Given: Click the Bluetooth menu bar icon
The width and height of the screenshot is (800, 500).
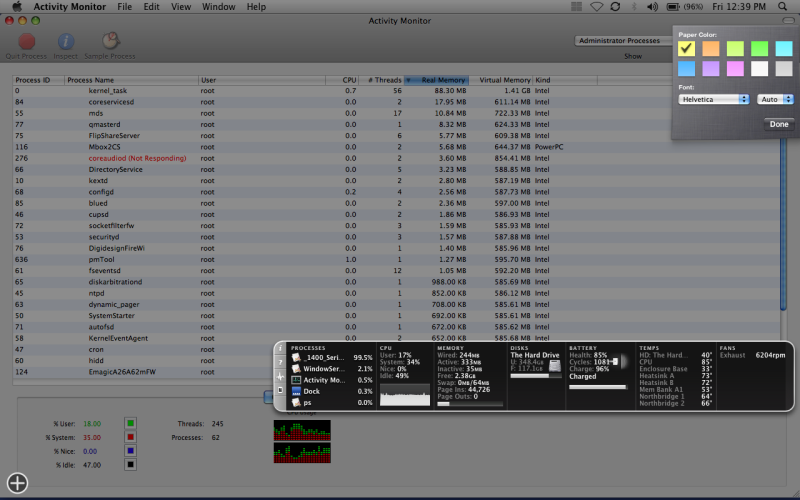Looking at the screenshot, I should 634,7.
